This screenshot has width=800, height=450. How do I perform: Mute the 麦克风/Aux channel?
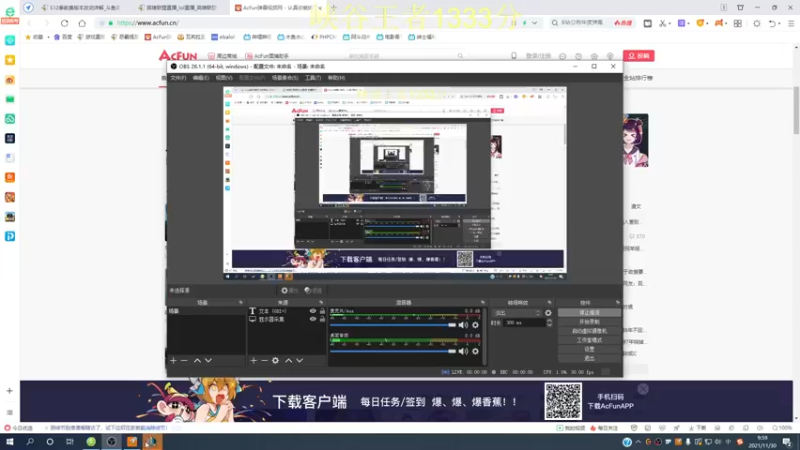(463, 325)
